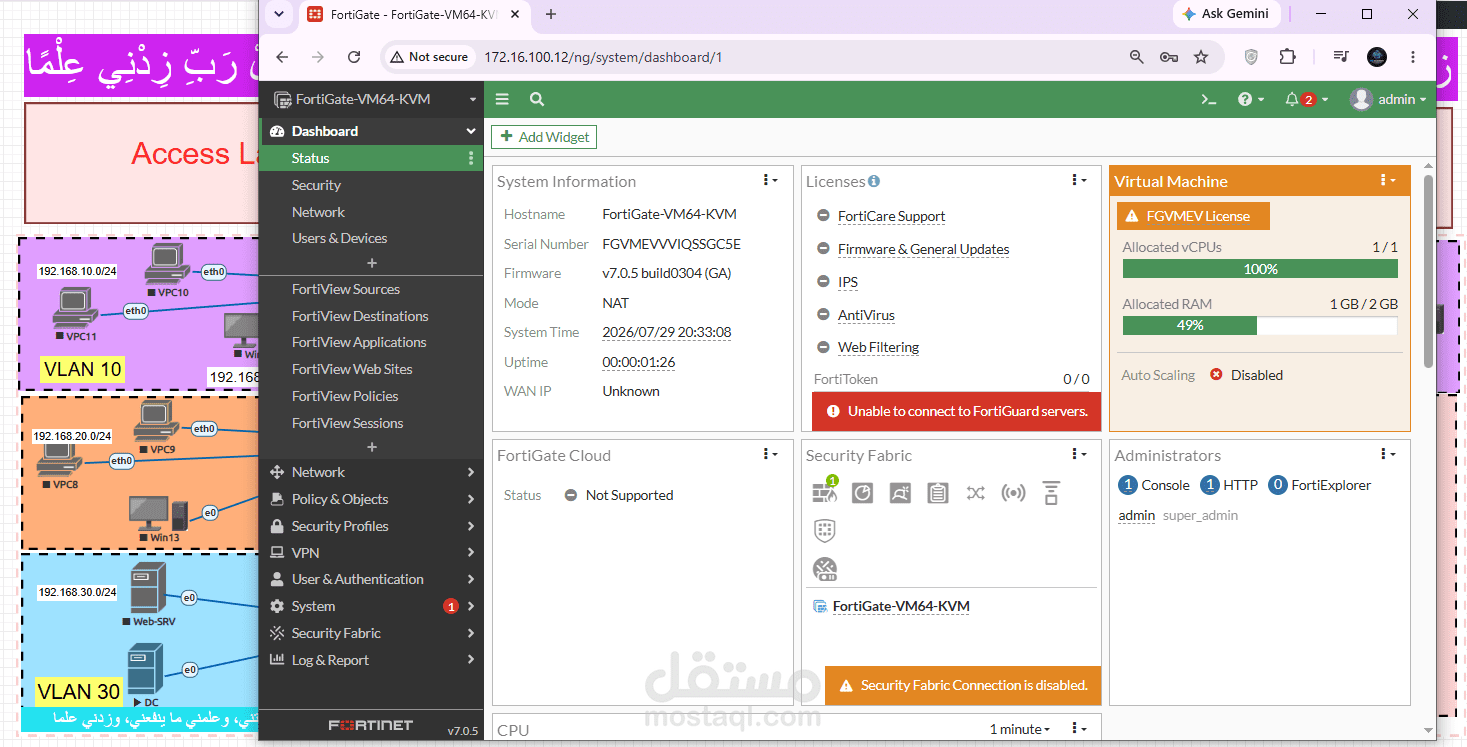Click the round disabled-connector icon in Security Fabric

pos(825,569)
